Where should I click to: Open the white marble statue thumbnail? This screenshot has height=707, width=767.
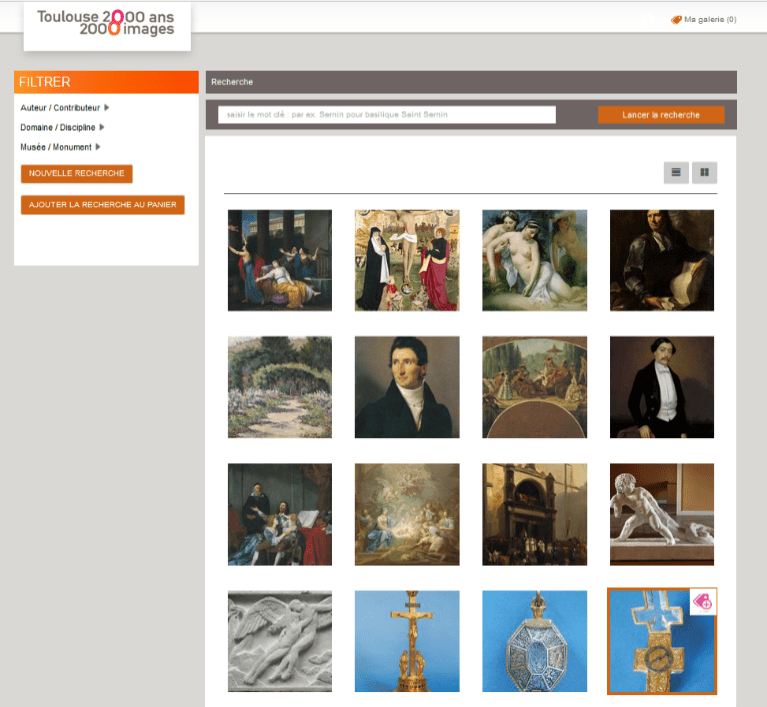click(662, 514)
